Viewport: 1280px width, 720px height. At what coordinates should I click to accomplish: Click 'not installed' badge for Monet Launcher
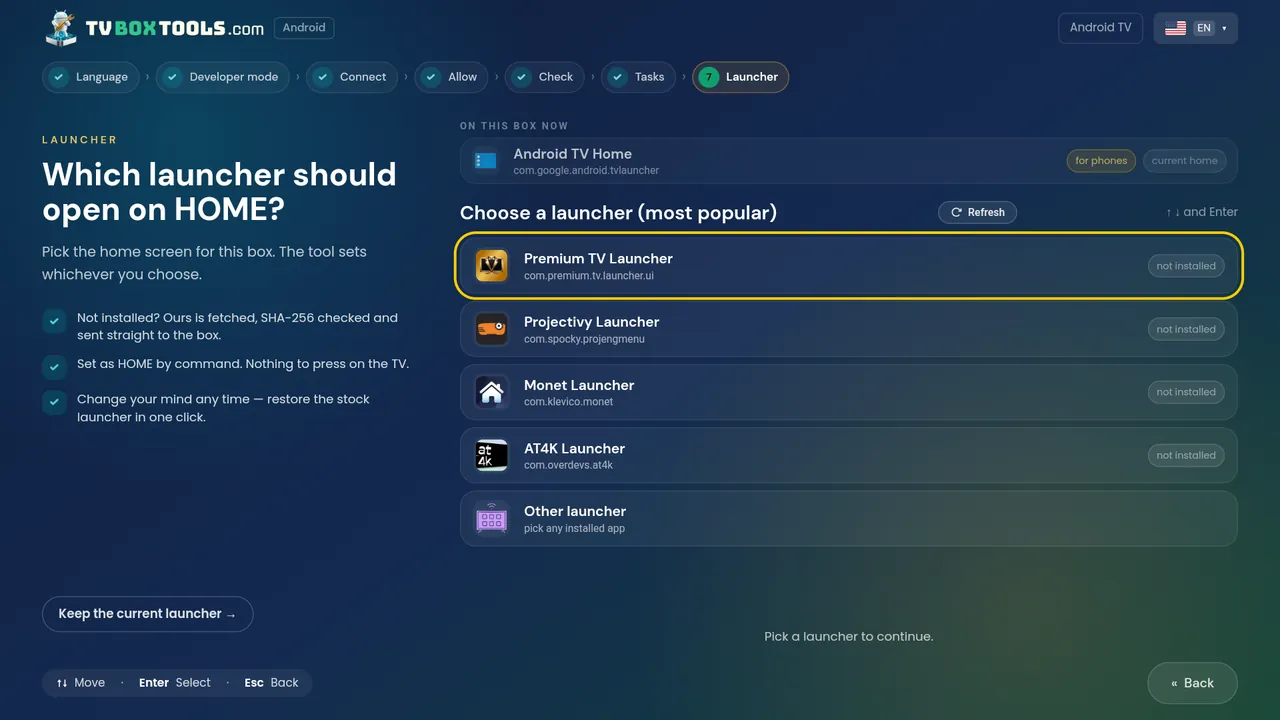coord(1186,392)
